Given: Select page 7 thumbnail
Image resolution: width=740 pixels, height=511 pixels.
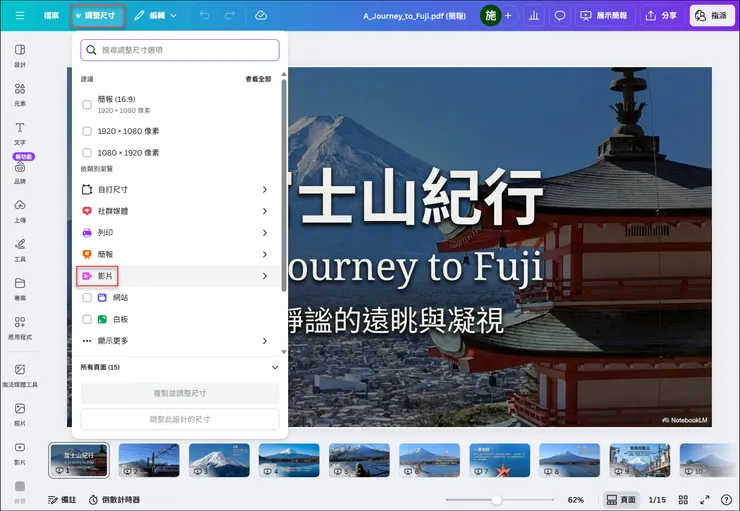Looking at the screenshot, I should coord(499,460).
